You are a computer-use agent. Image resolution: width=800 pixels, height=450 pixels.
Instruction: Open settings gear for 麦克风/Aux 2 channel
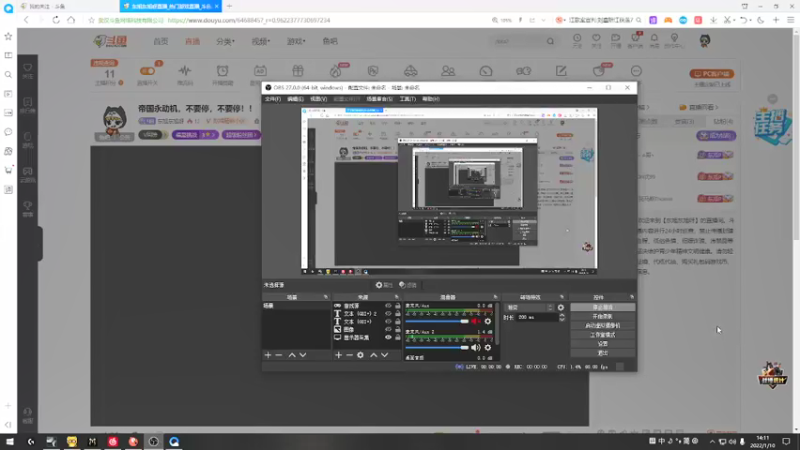pos(488,347)
